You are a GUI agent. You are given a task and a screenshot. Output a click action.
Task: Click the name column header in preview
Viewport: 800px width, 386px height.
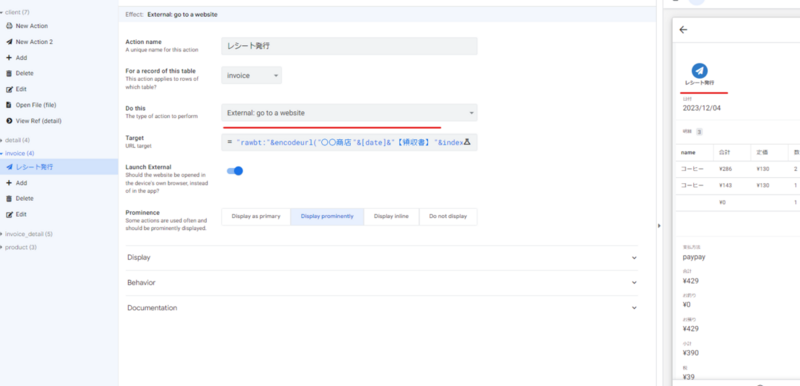click(x=688, y=152)
